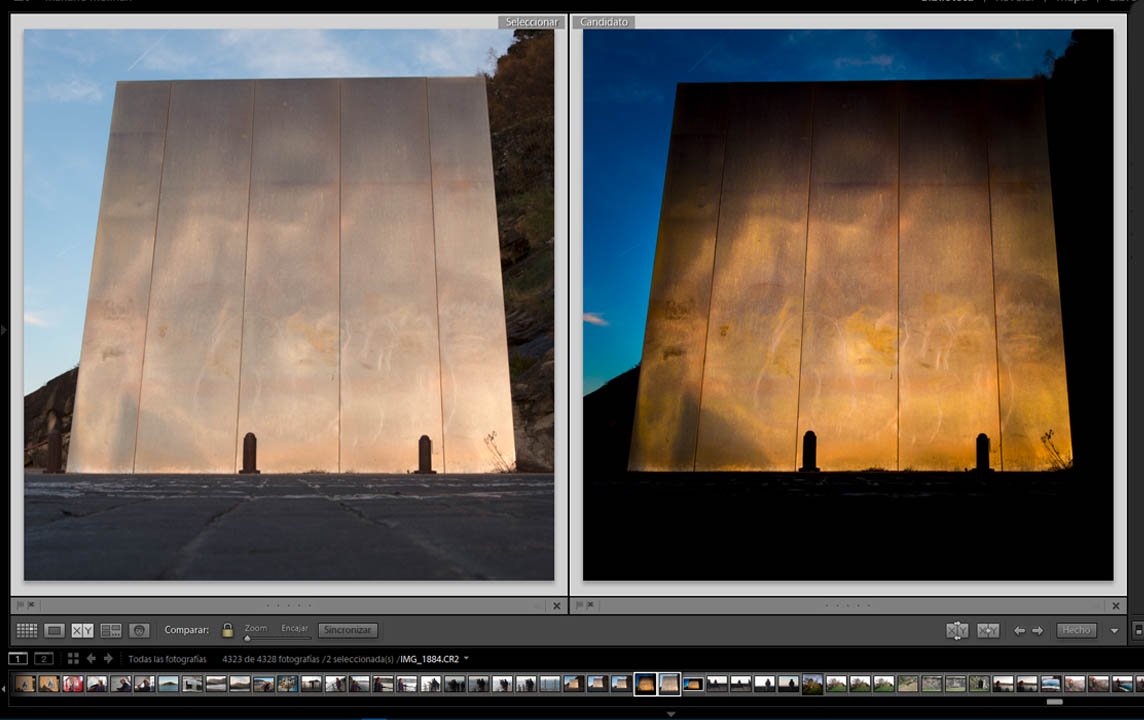Flag the Candidato photo as picked

[579, 605]
